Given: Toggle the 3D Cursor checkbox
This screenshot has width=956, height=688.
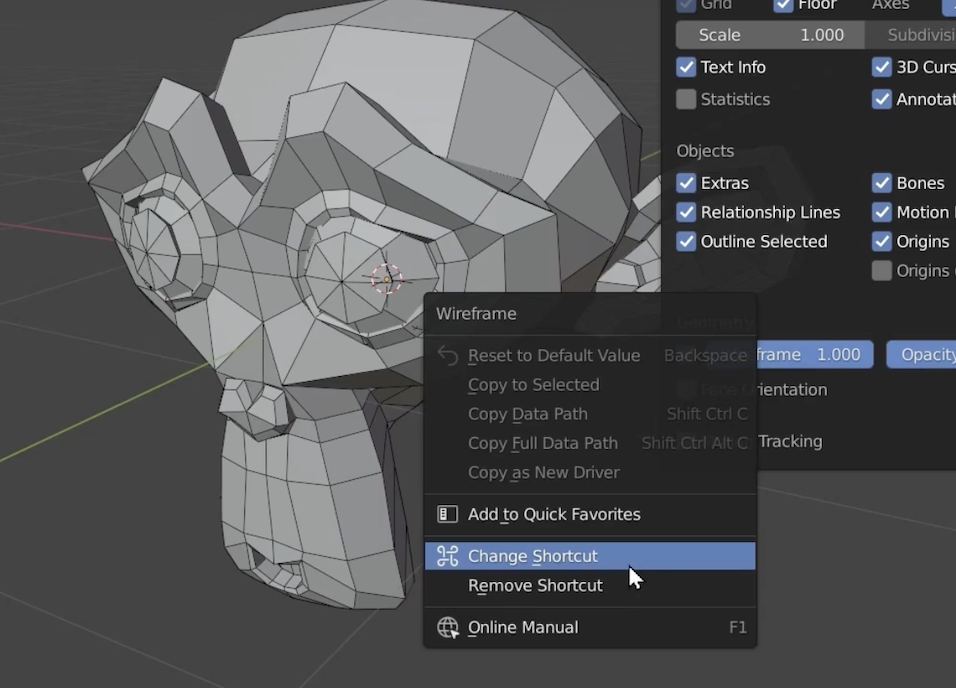Looking at the screenshot, I should click(882, 67).
